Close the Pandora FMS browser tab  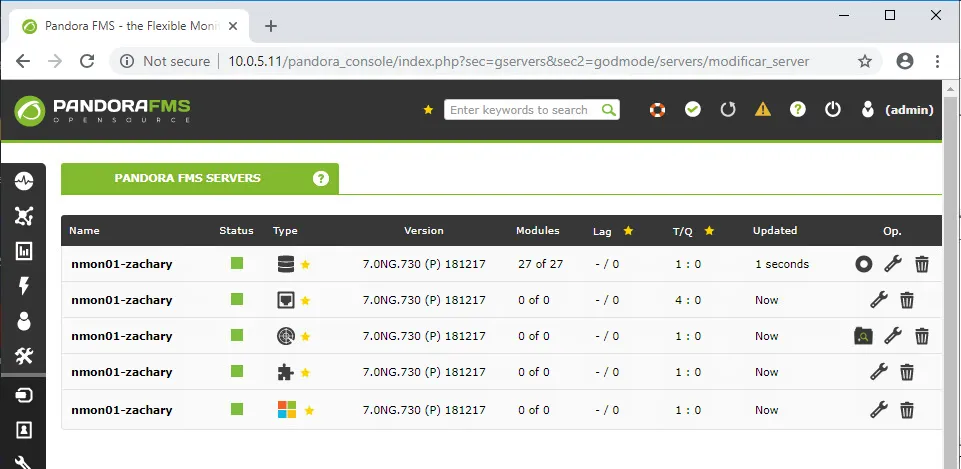coord(233,26)
